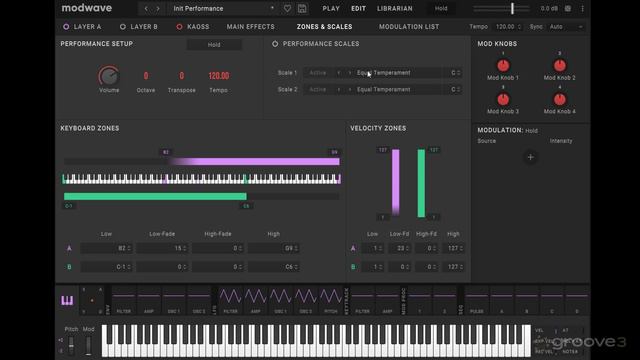Screen dimensions: 640x360
Task: Open the LIBRARIAN view
Action: 394,8
